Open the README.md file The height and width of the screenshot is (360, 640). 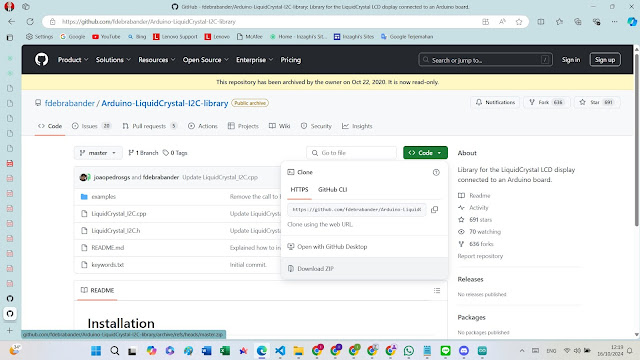coord(108,247)
